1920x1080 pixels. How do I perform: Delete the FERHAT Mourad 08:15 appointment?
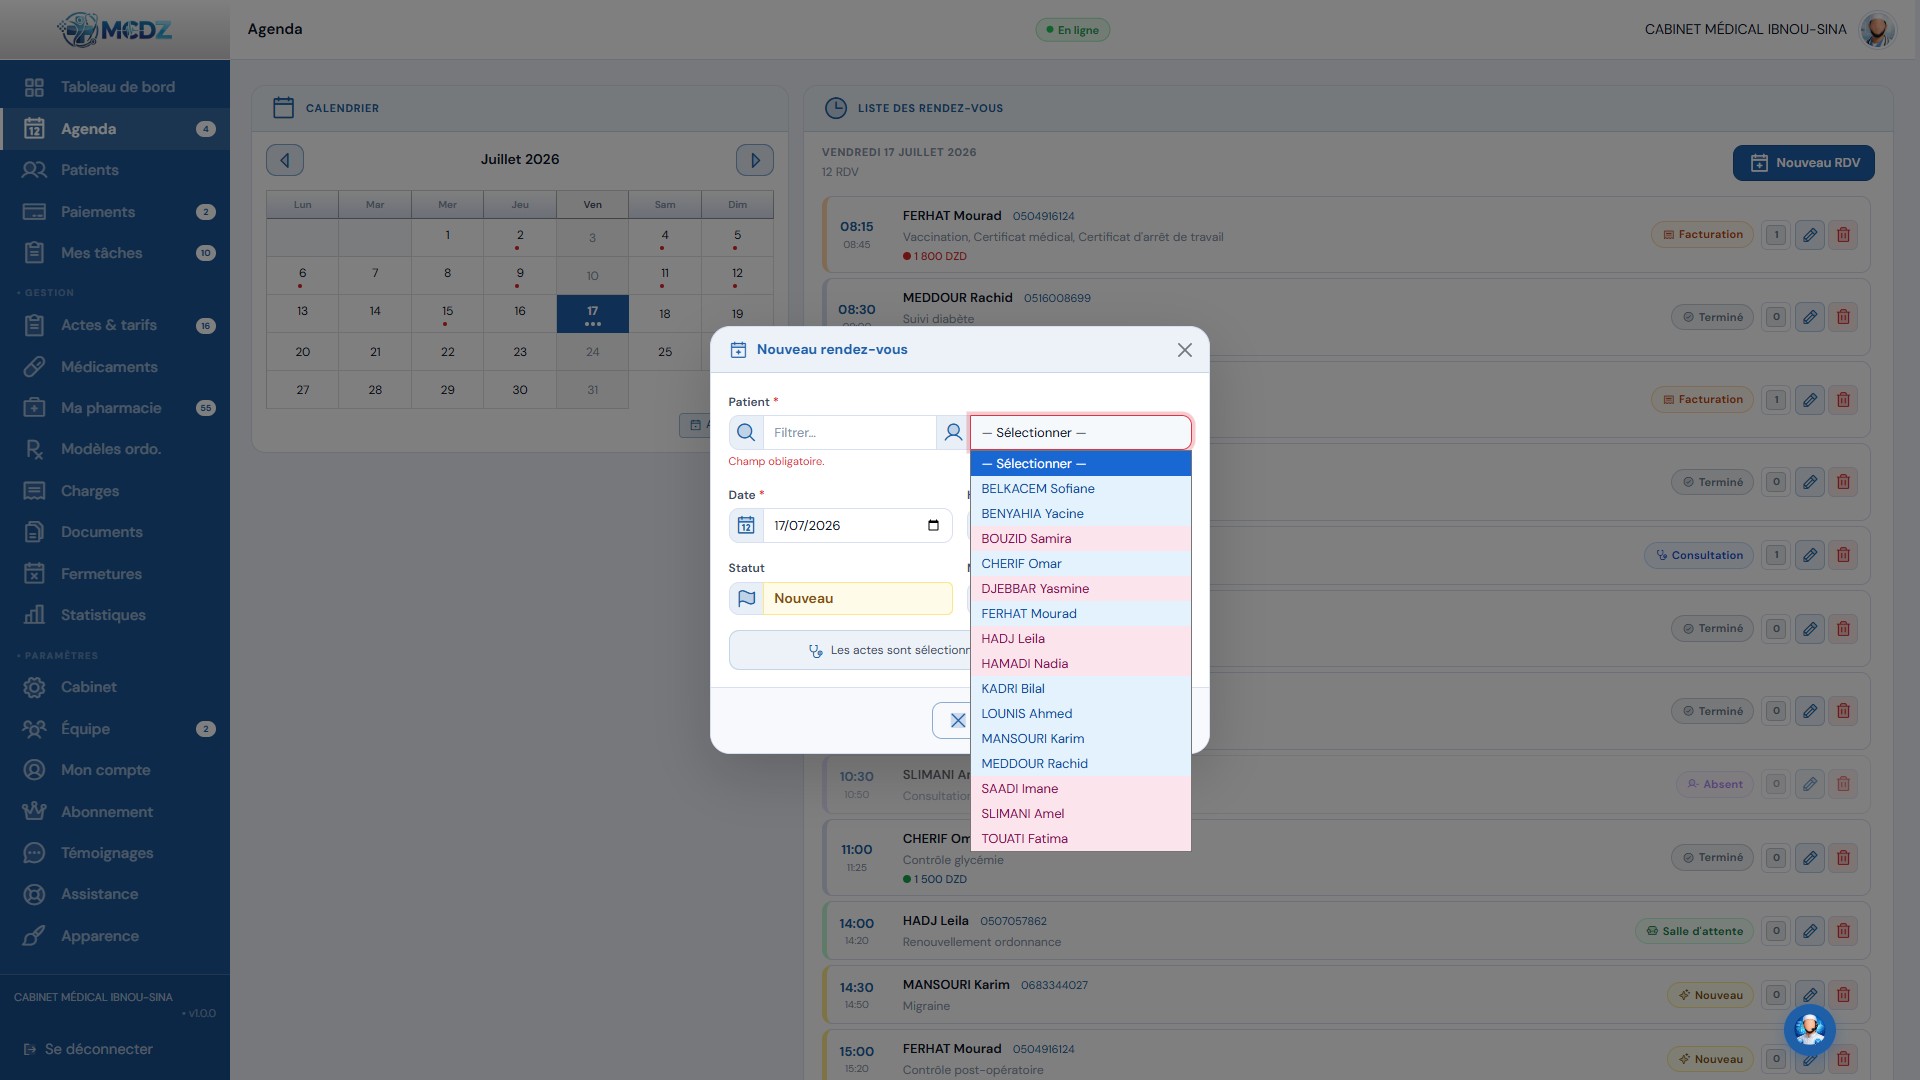[x=1843, y=235]
